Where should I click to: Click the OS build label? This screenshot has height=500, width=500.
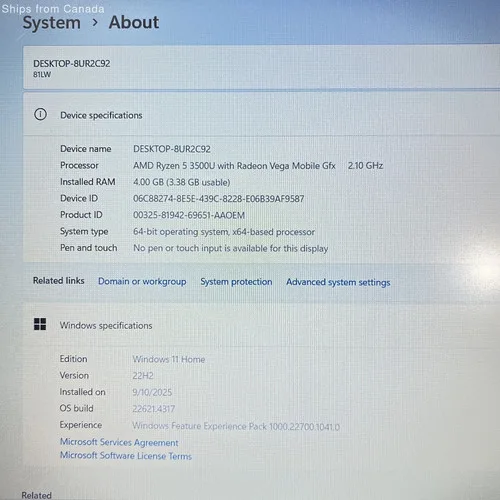tap(76, 408)
